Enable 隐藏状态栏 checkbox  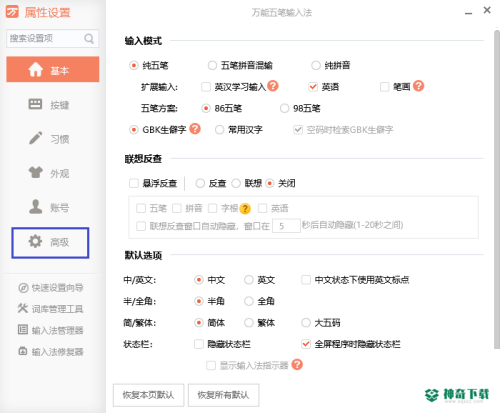tap(199, 344)
